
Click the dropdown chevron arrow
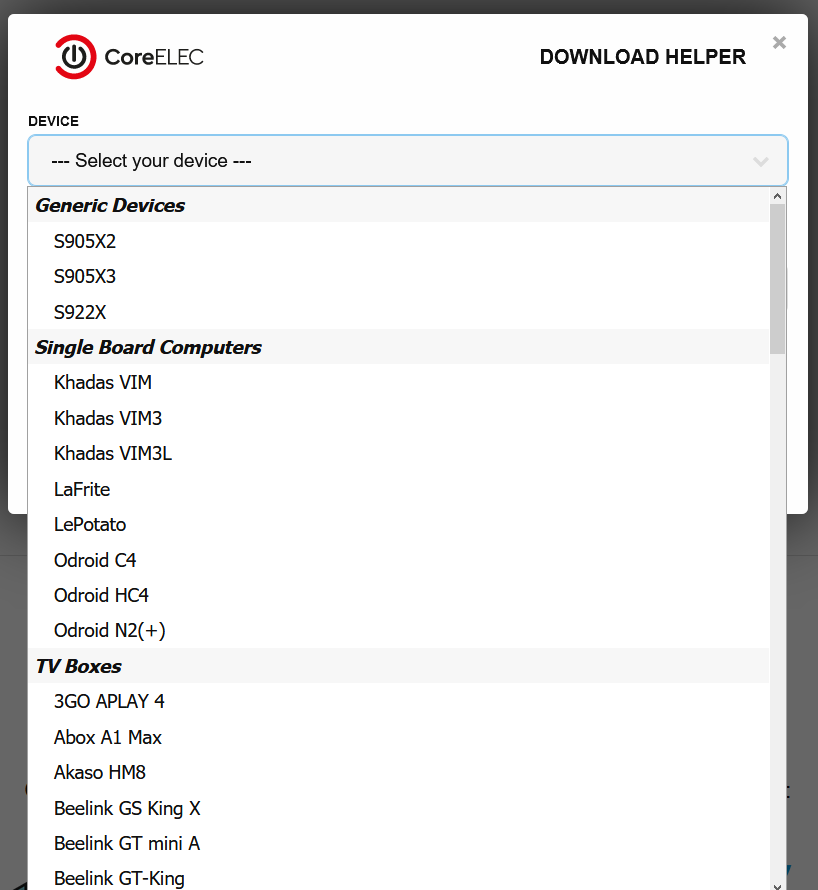[760, 162]
